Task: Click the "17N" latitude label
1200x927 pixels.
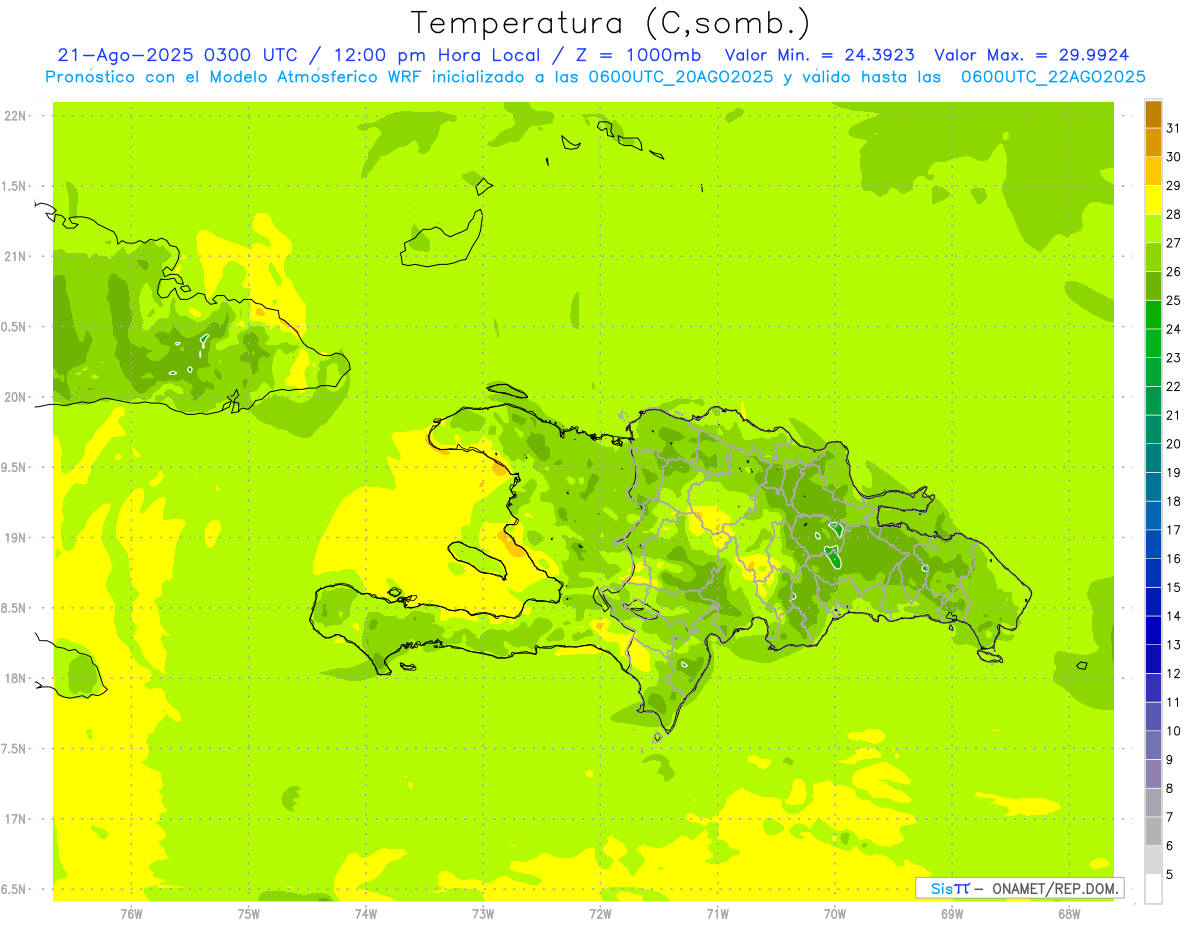Action: 16,819
